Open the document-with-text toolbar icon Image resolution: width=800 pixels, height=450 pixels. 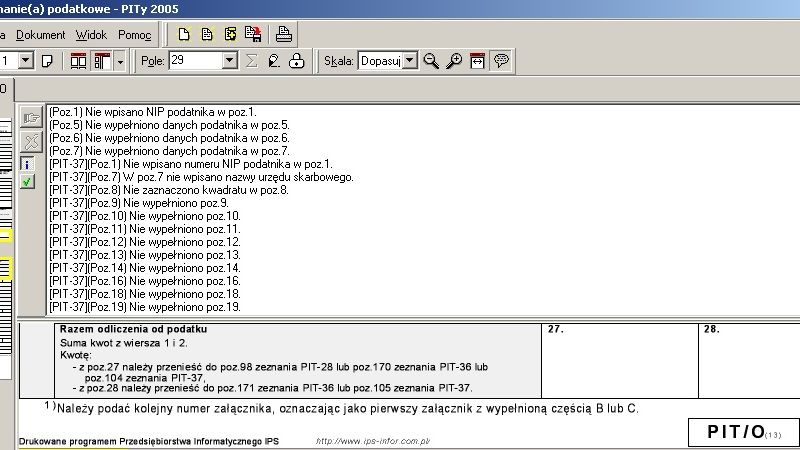207,35
